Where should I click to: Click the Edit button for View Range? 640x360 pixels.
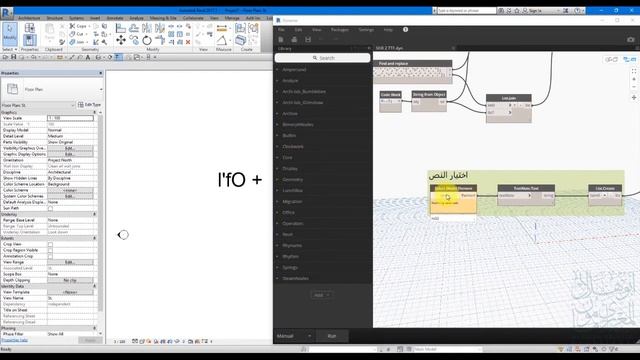[x=70, y=262]
